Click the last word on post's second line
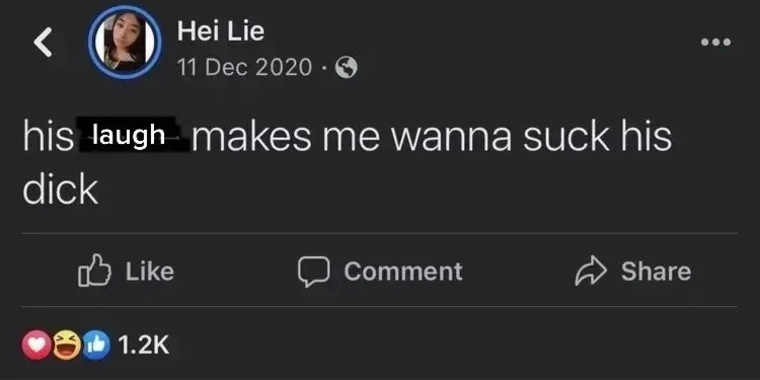Viewport: 760px width, 380px height. click(x=61, y=190)
